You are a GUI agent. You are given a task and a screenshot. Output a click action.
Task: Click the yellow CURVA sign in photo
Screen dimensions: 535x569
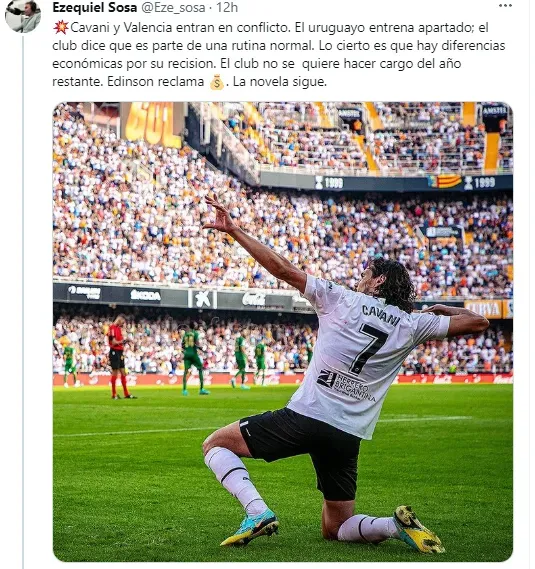[483, 309]
